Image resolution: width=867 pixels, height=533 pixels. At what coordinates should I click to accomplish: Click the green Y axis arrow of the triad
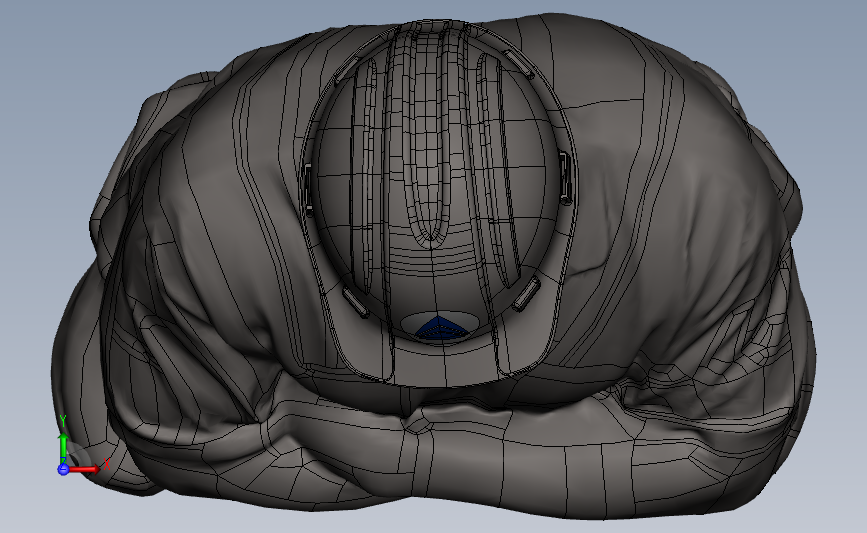pos(63,449)
